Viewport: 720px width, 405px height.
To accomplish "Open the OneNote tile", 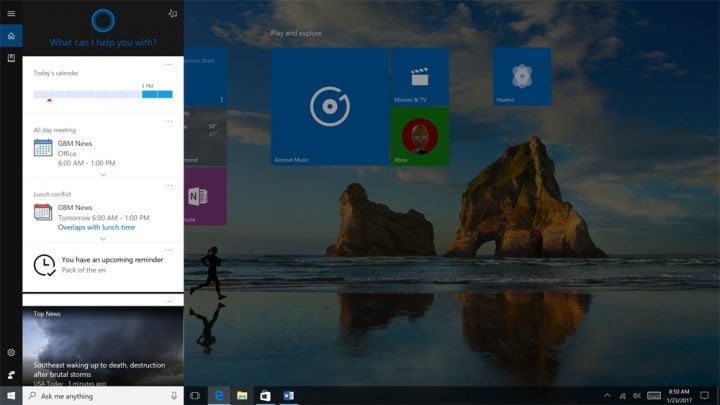I will click(x=205, y=196).
